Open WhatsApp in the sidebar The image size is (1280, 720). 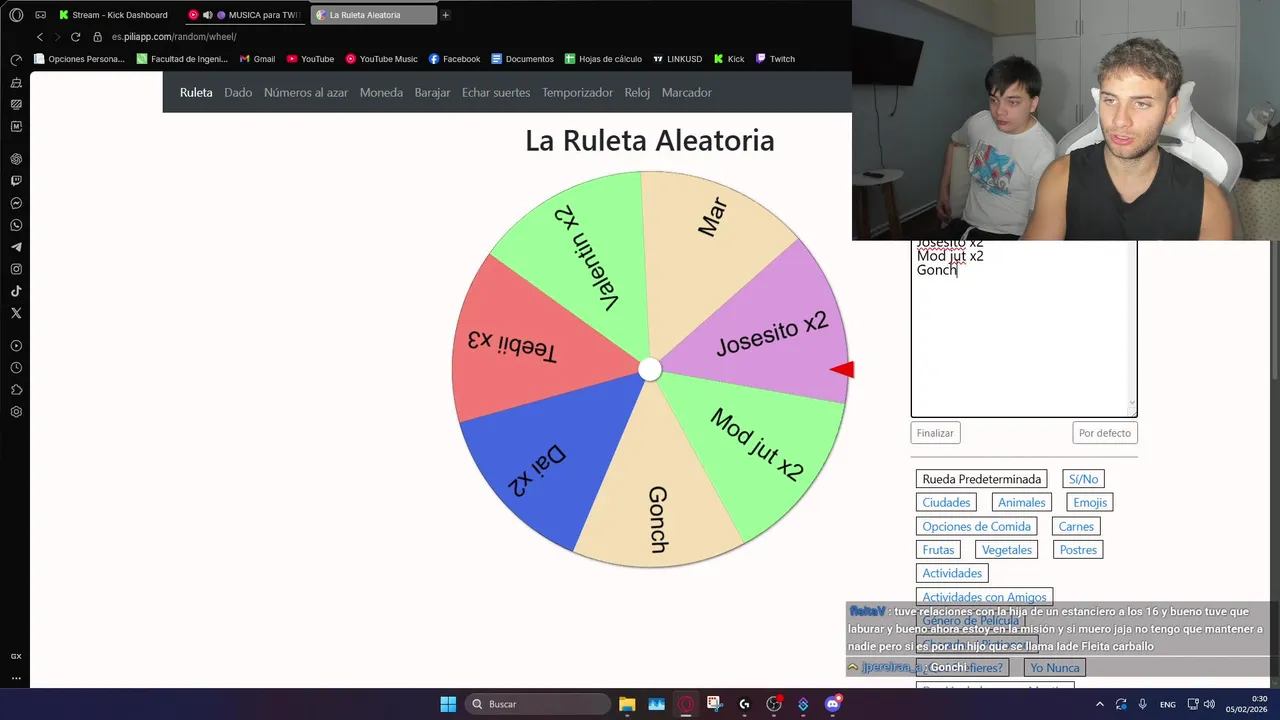point(16,225)
